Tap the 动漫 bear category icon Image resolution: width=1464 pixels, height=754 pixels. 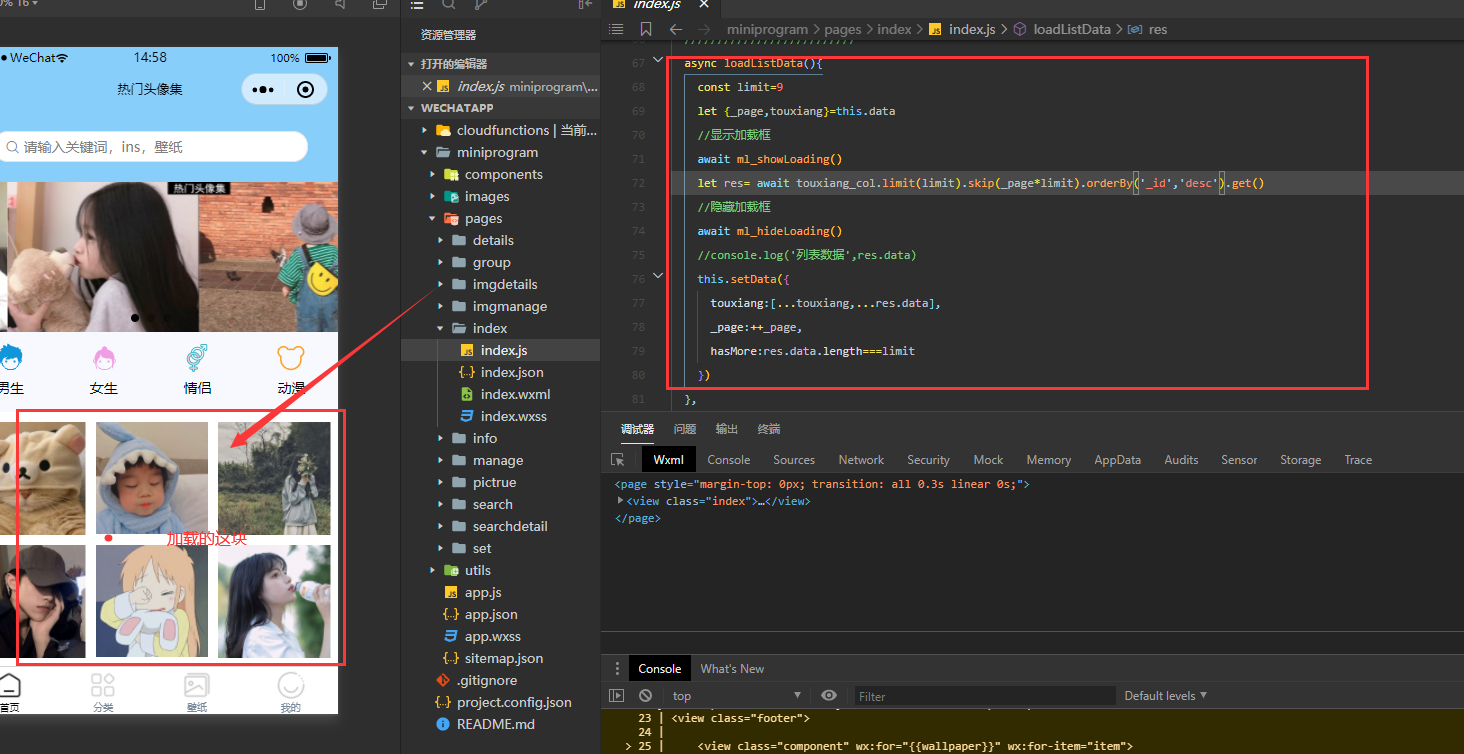click(291, 358)
